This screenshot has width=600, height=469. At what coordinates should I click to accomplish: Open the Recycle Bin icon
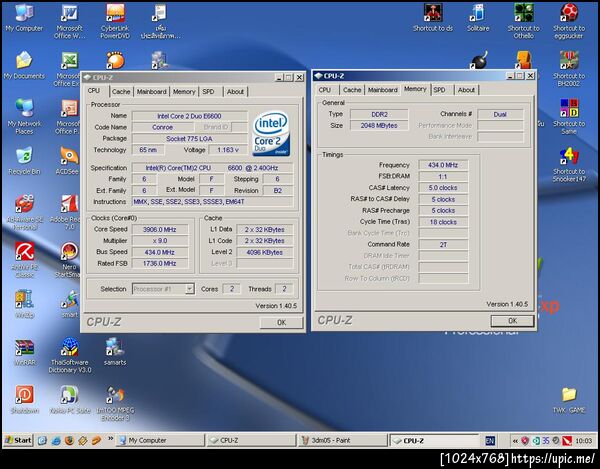22,157
